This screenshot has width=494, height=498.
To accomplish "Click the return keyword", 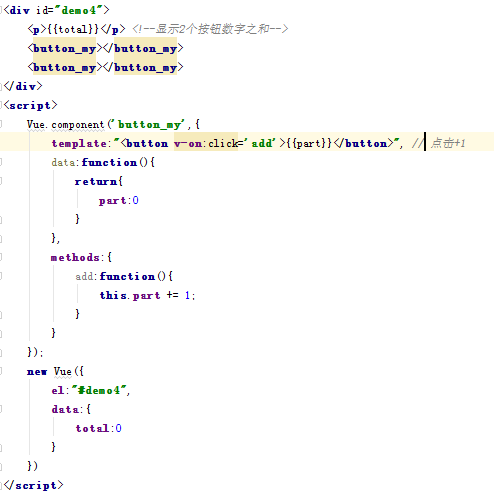I will (x=96, y=182).
